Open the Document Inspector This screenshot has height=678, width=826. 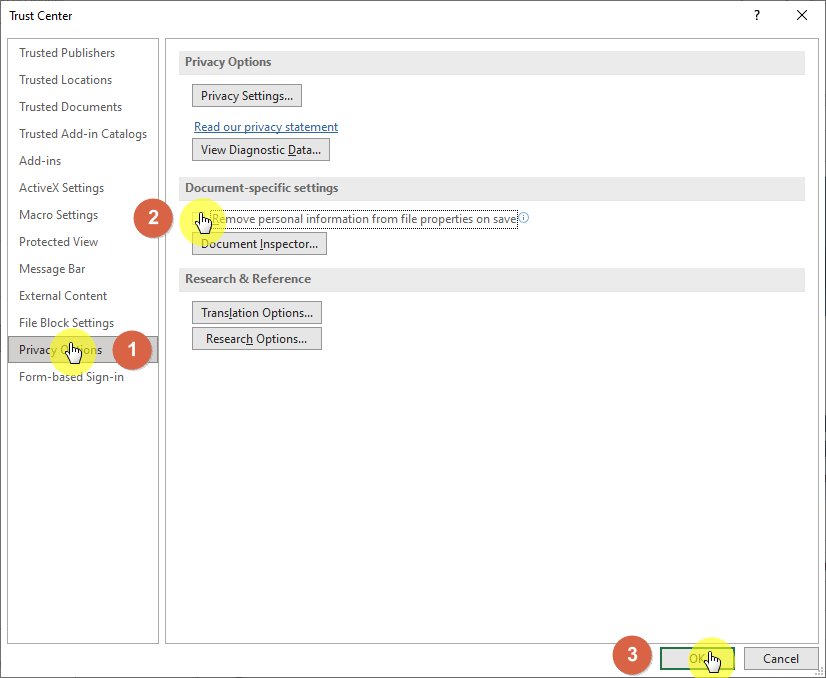259,244
